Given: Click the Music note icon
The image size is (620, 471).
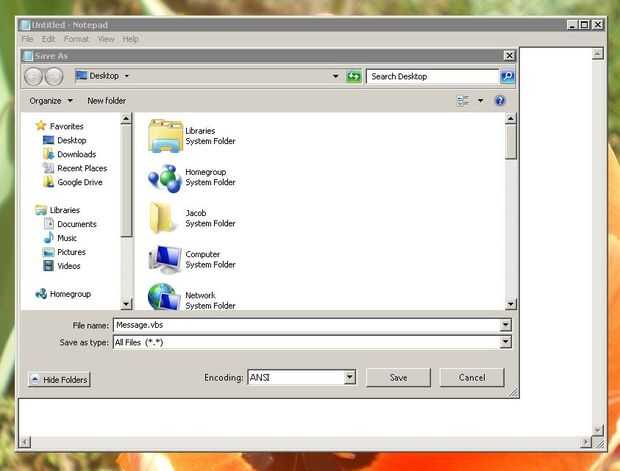Looking at the screenshot, I should point(49,238).
